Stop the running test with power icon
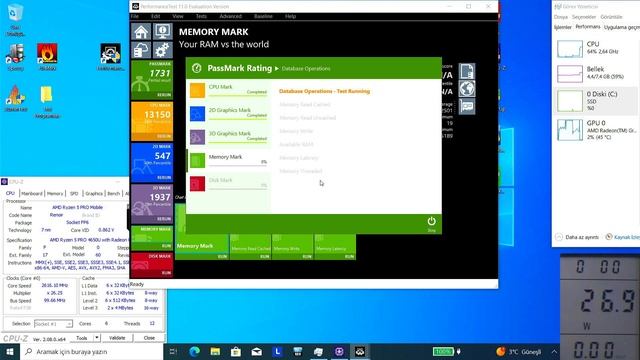The width and height of the screenshot is (640, 360). [431, 223]
